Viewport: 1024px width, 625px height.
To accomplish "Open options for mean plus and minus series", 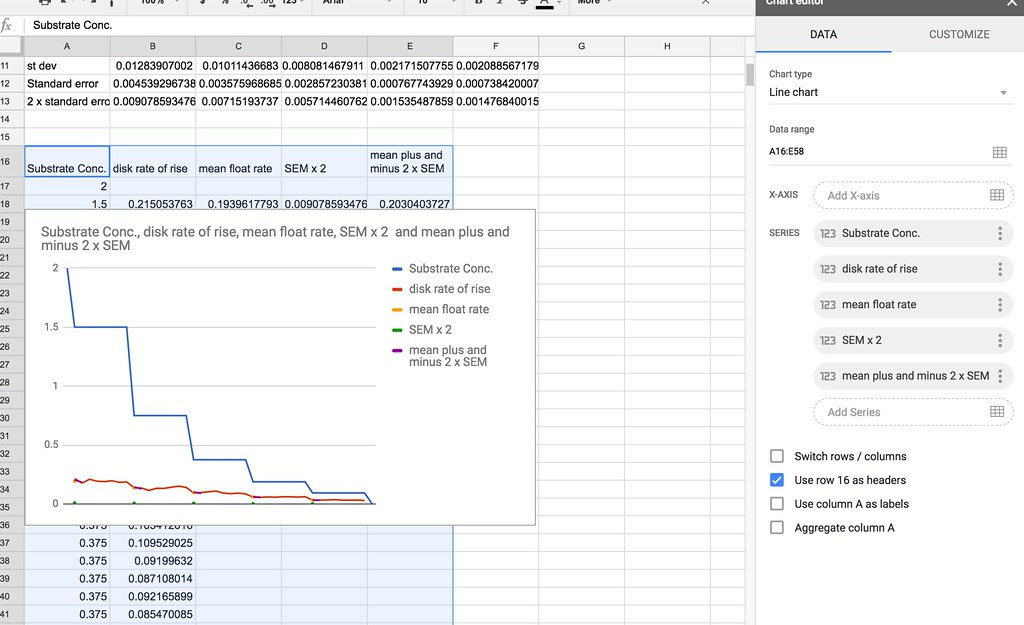I will click(x=999, y=376).
